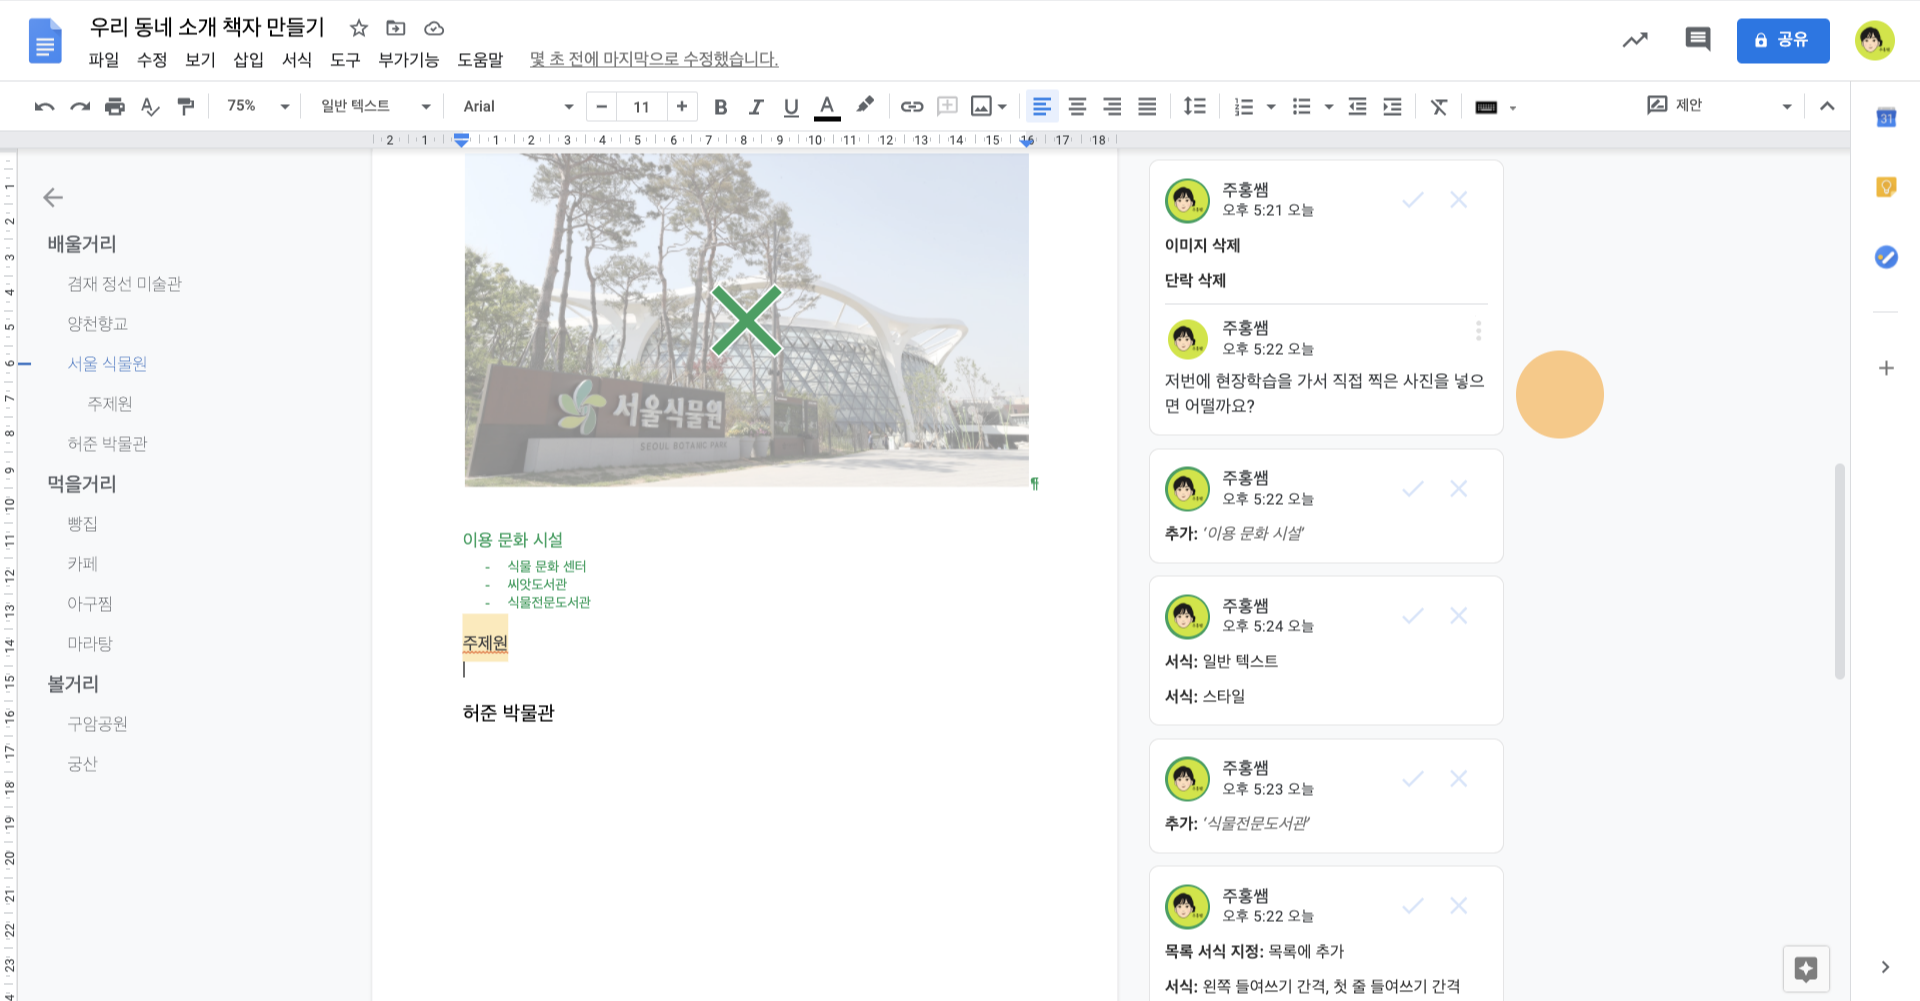1920x1001 pixels.
Task: Open numbered list options arrow
Action: point(1271,107)
